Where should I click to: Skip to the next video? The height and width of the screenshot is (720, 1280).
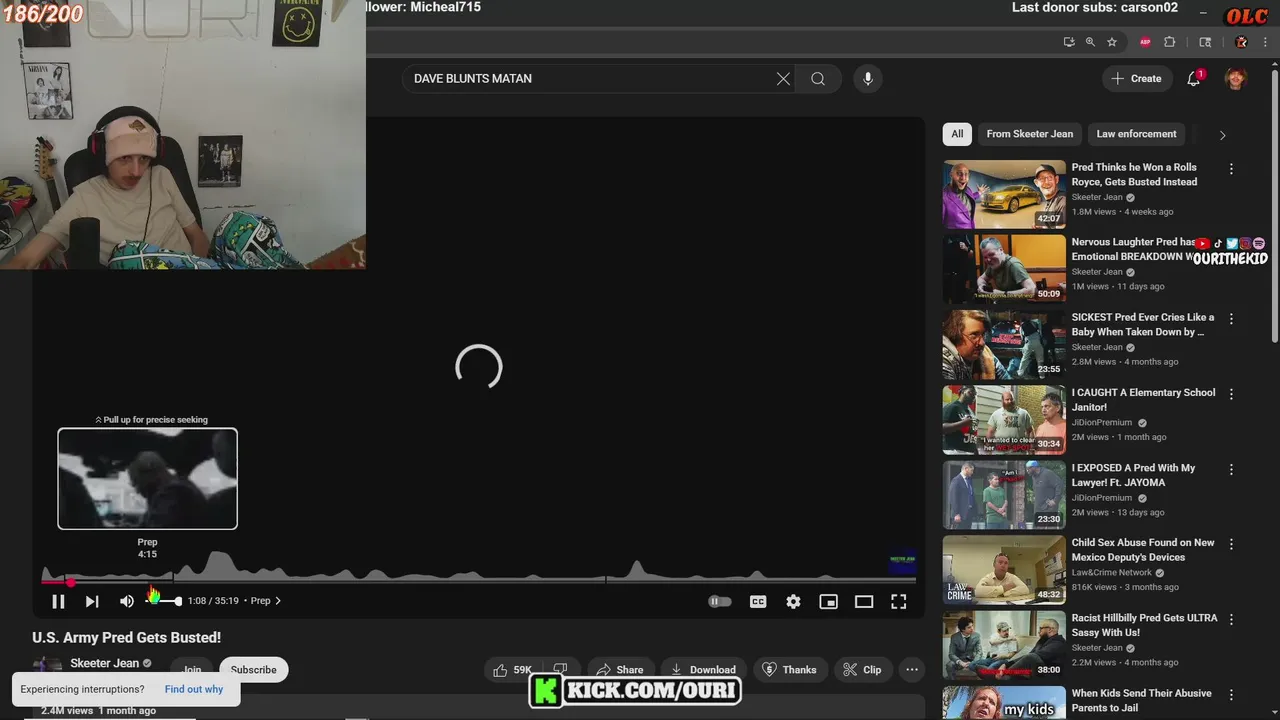pyautogui.click(x=92, y=601)
